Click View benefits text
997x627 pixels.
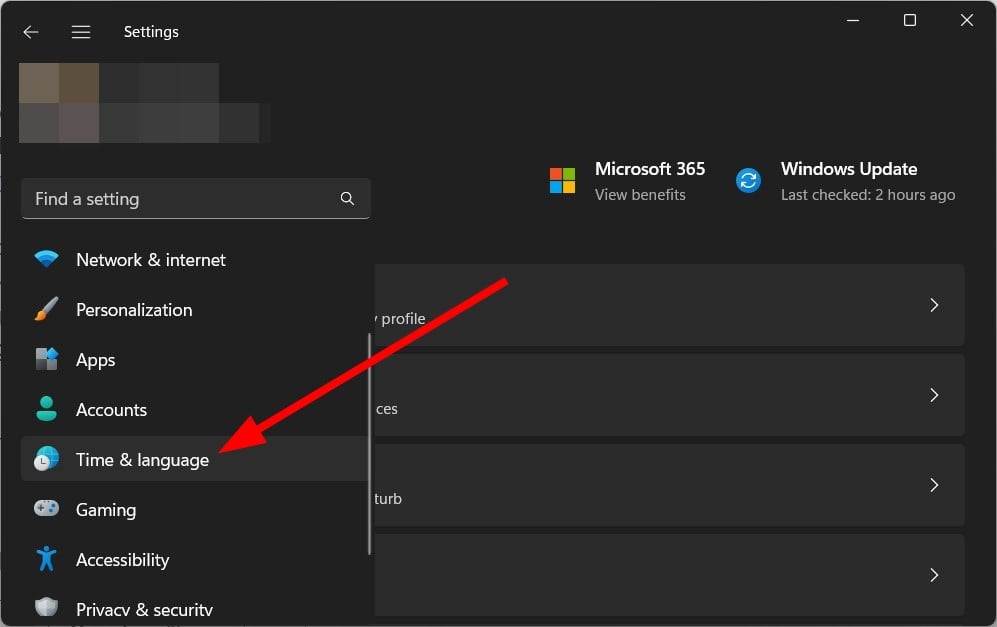(x=640, y=195)
